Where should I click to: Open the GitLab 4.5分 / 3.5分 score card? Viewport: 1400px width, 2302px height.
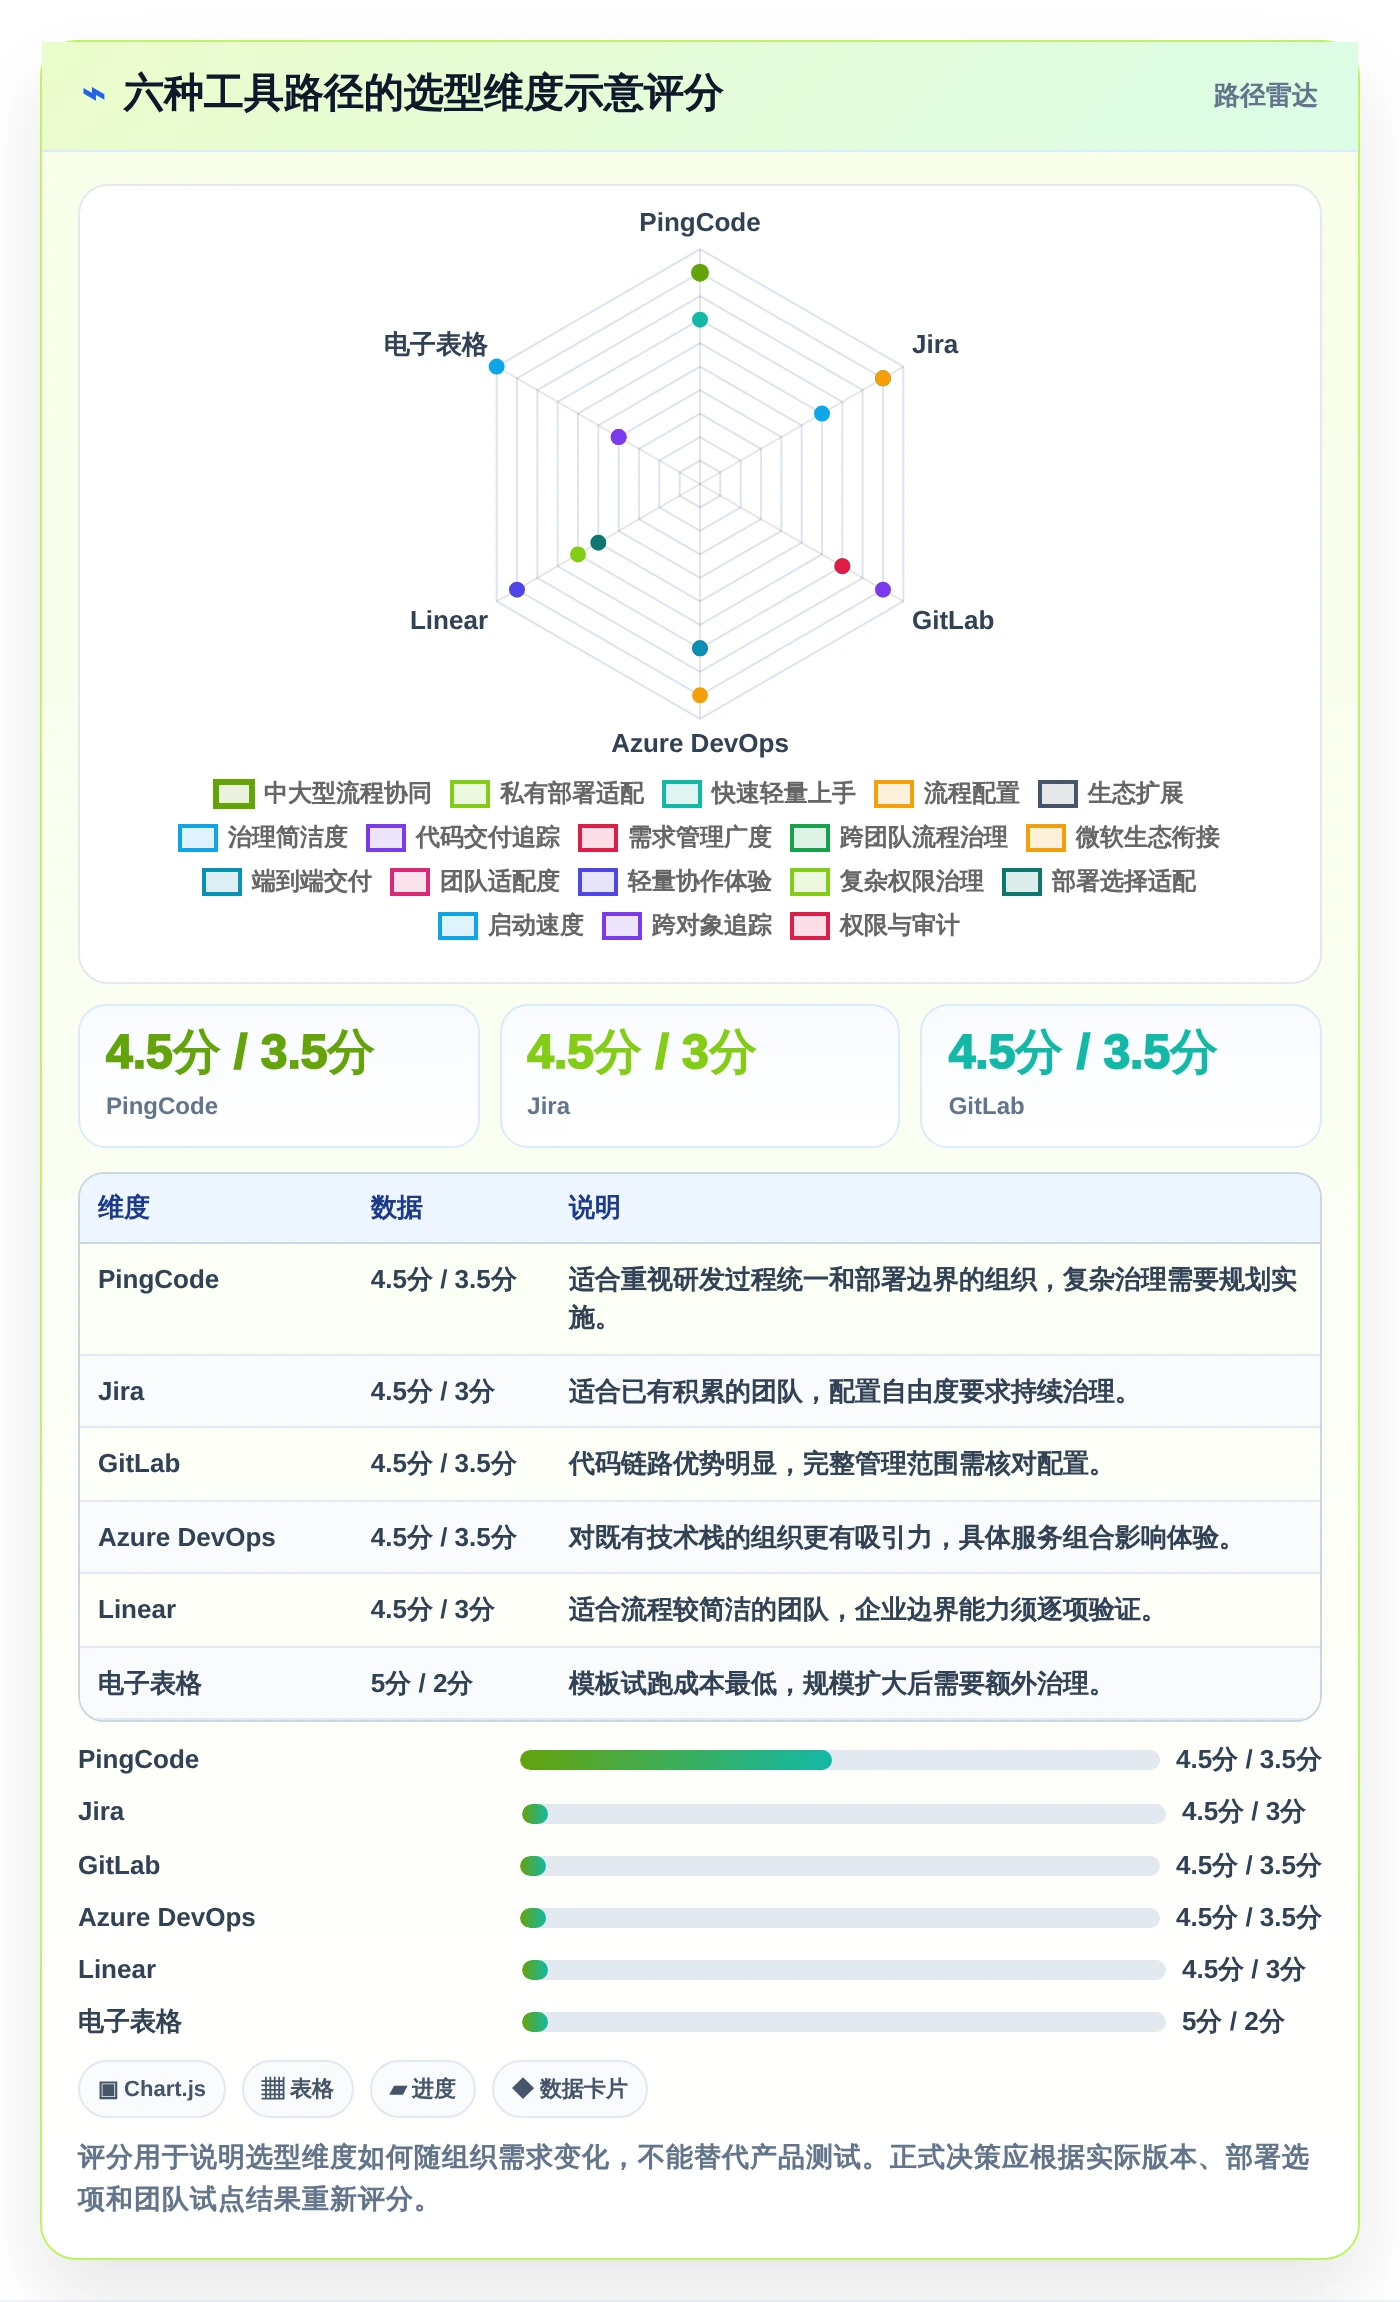click(1121, 1076)
